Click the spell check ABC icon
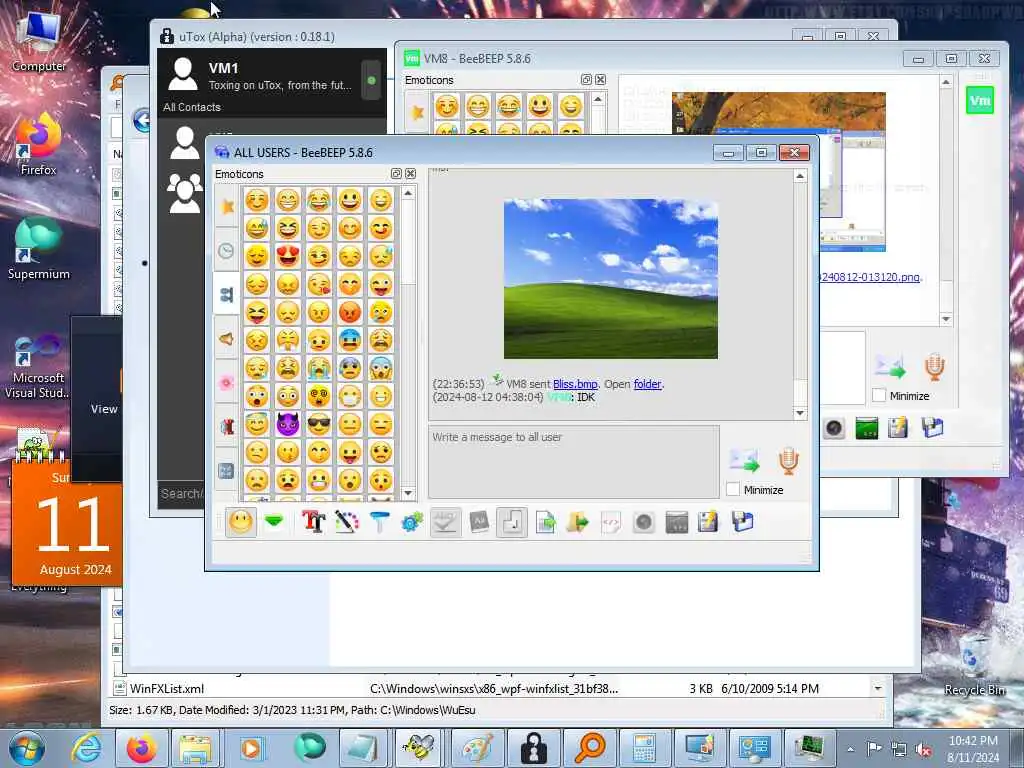Screen dimensions: 1024x768 click(445, 522)
